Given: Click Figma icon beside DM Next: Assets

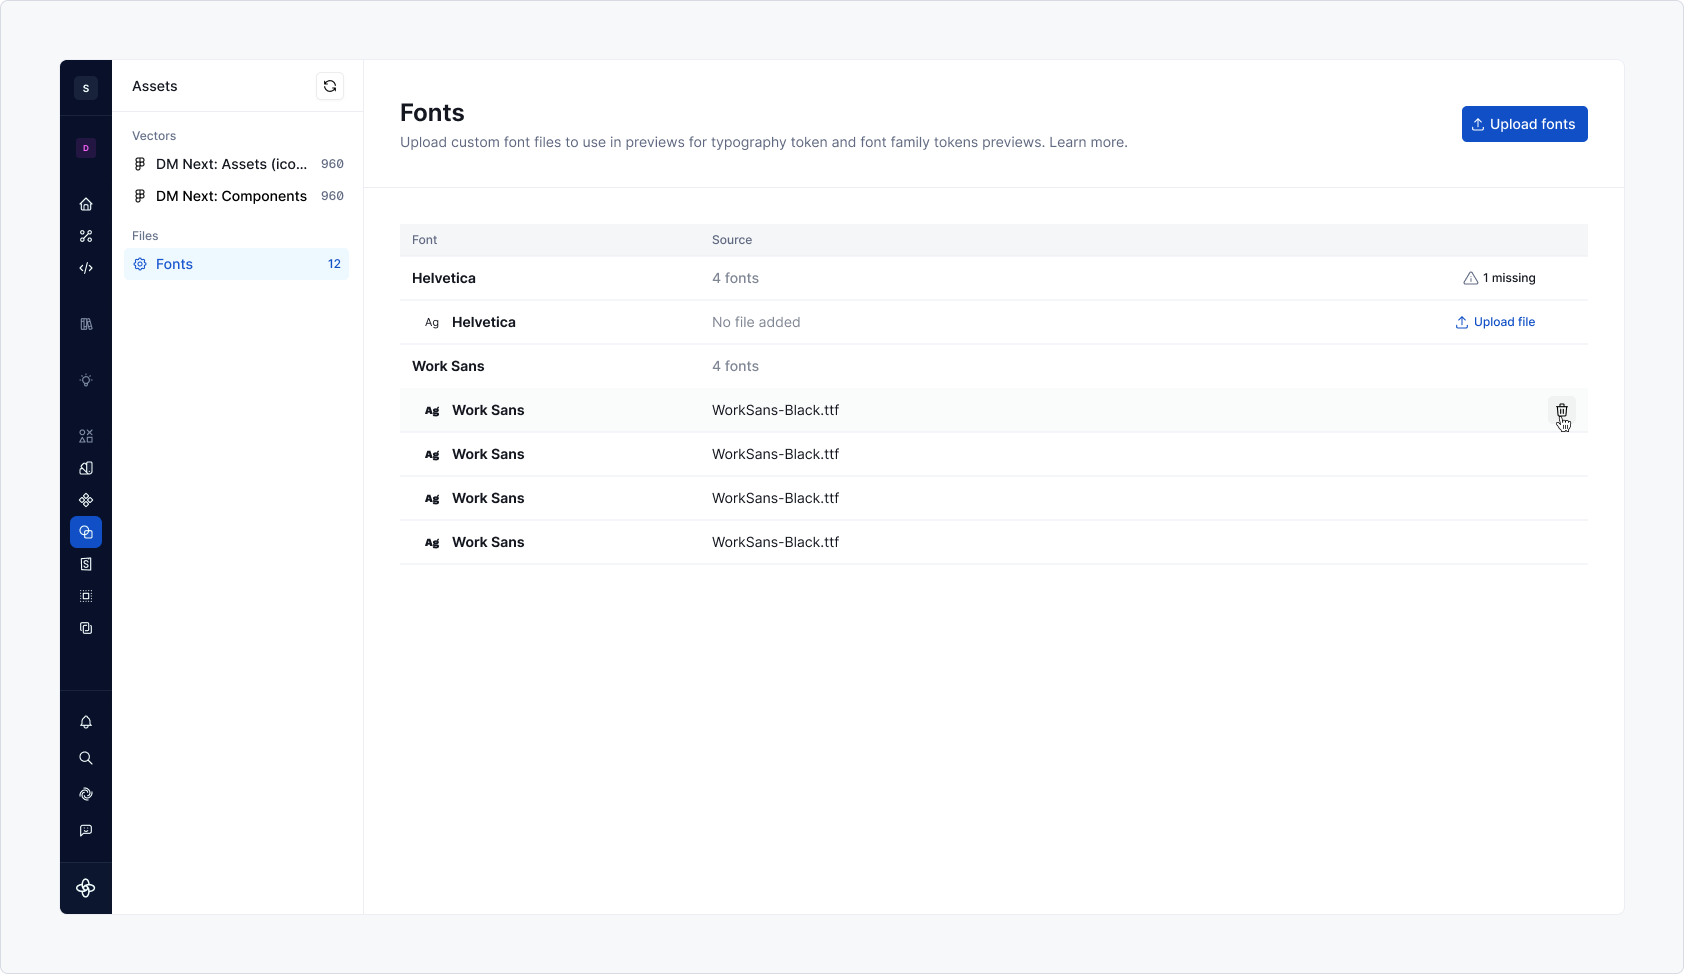Looking at the screenshot, I should pos(140,164).
